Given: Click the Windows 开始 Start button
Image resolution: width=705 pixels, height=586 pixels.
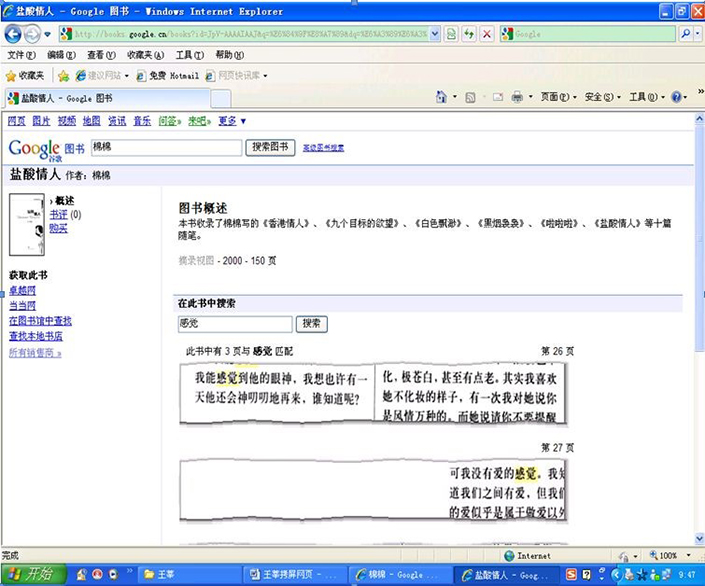Looking at the screenshot, I should pyautogui.click(x=33, y=574).
